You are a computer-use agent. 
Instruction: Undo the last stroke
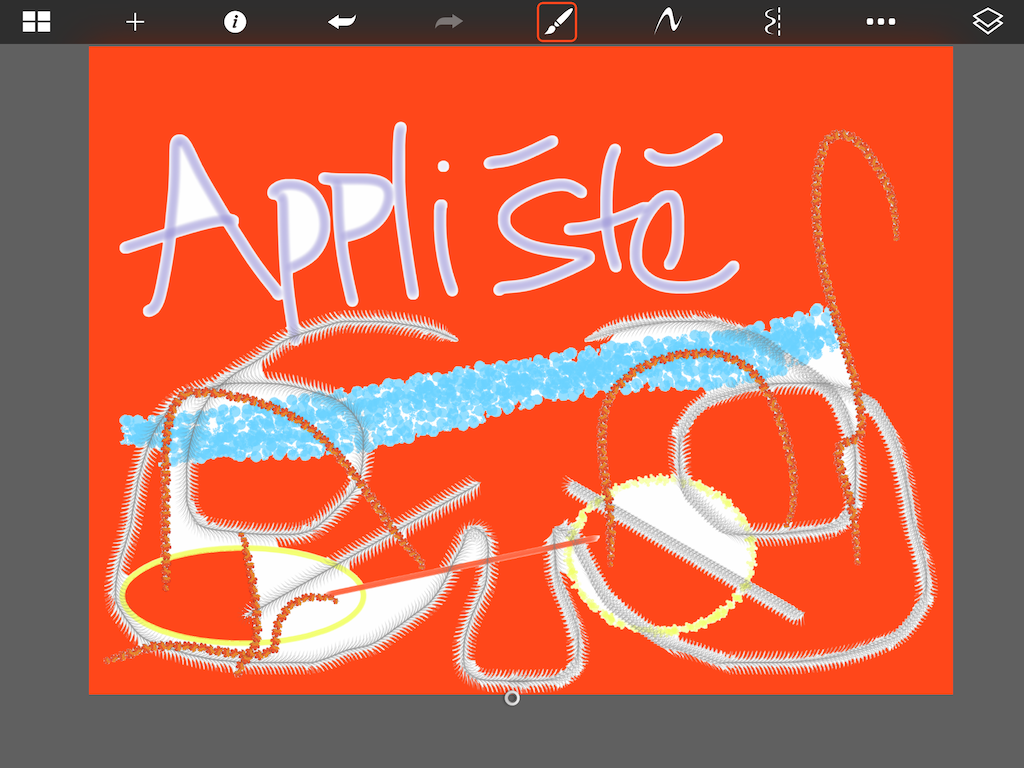pos(342,22)
